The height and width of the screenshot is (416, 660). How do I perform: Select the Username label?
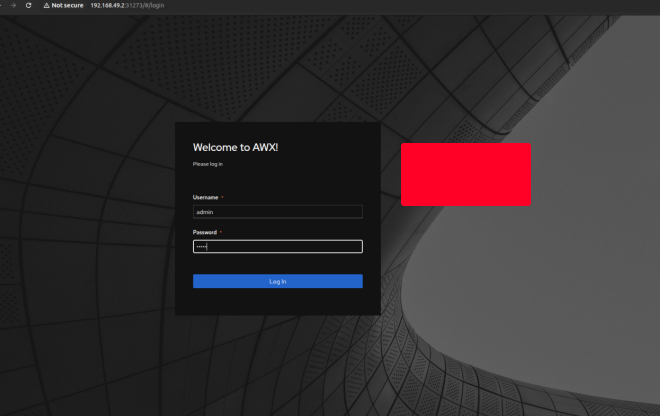[x=205, y=197]
